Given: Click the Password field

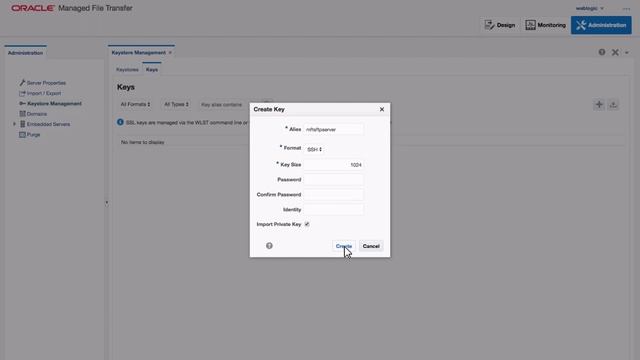Looking at the screenshot, I should point(333,180).
